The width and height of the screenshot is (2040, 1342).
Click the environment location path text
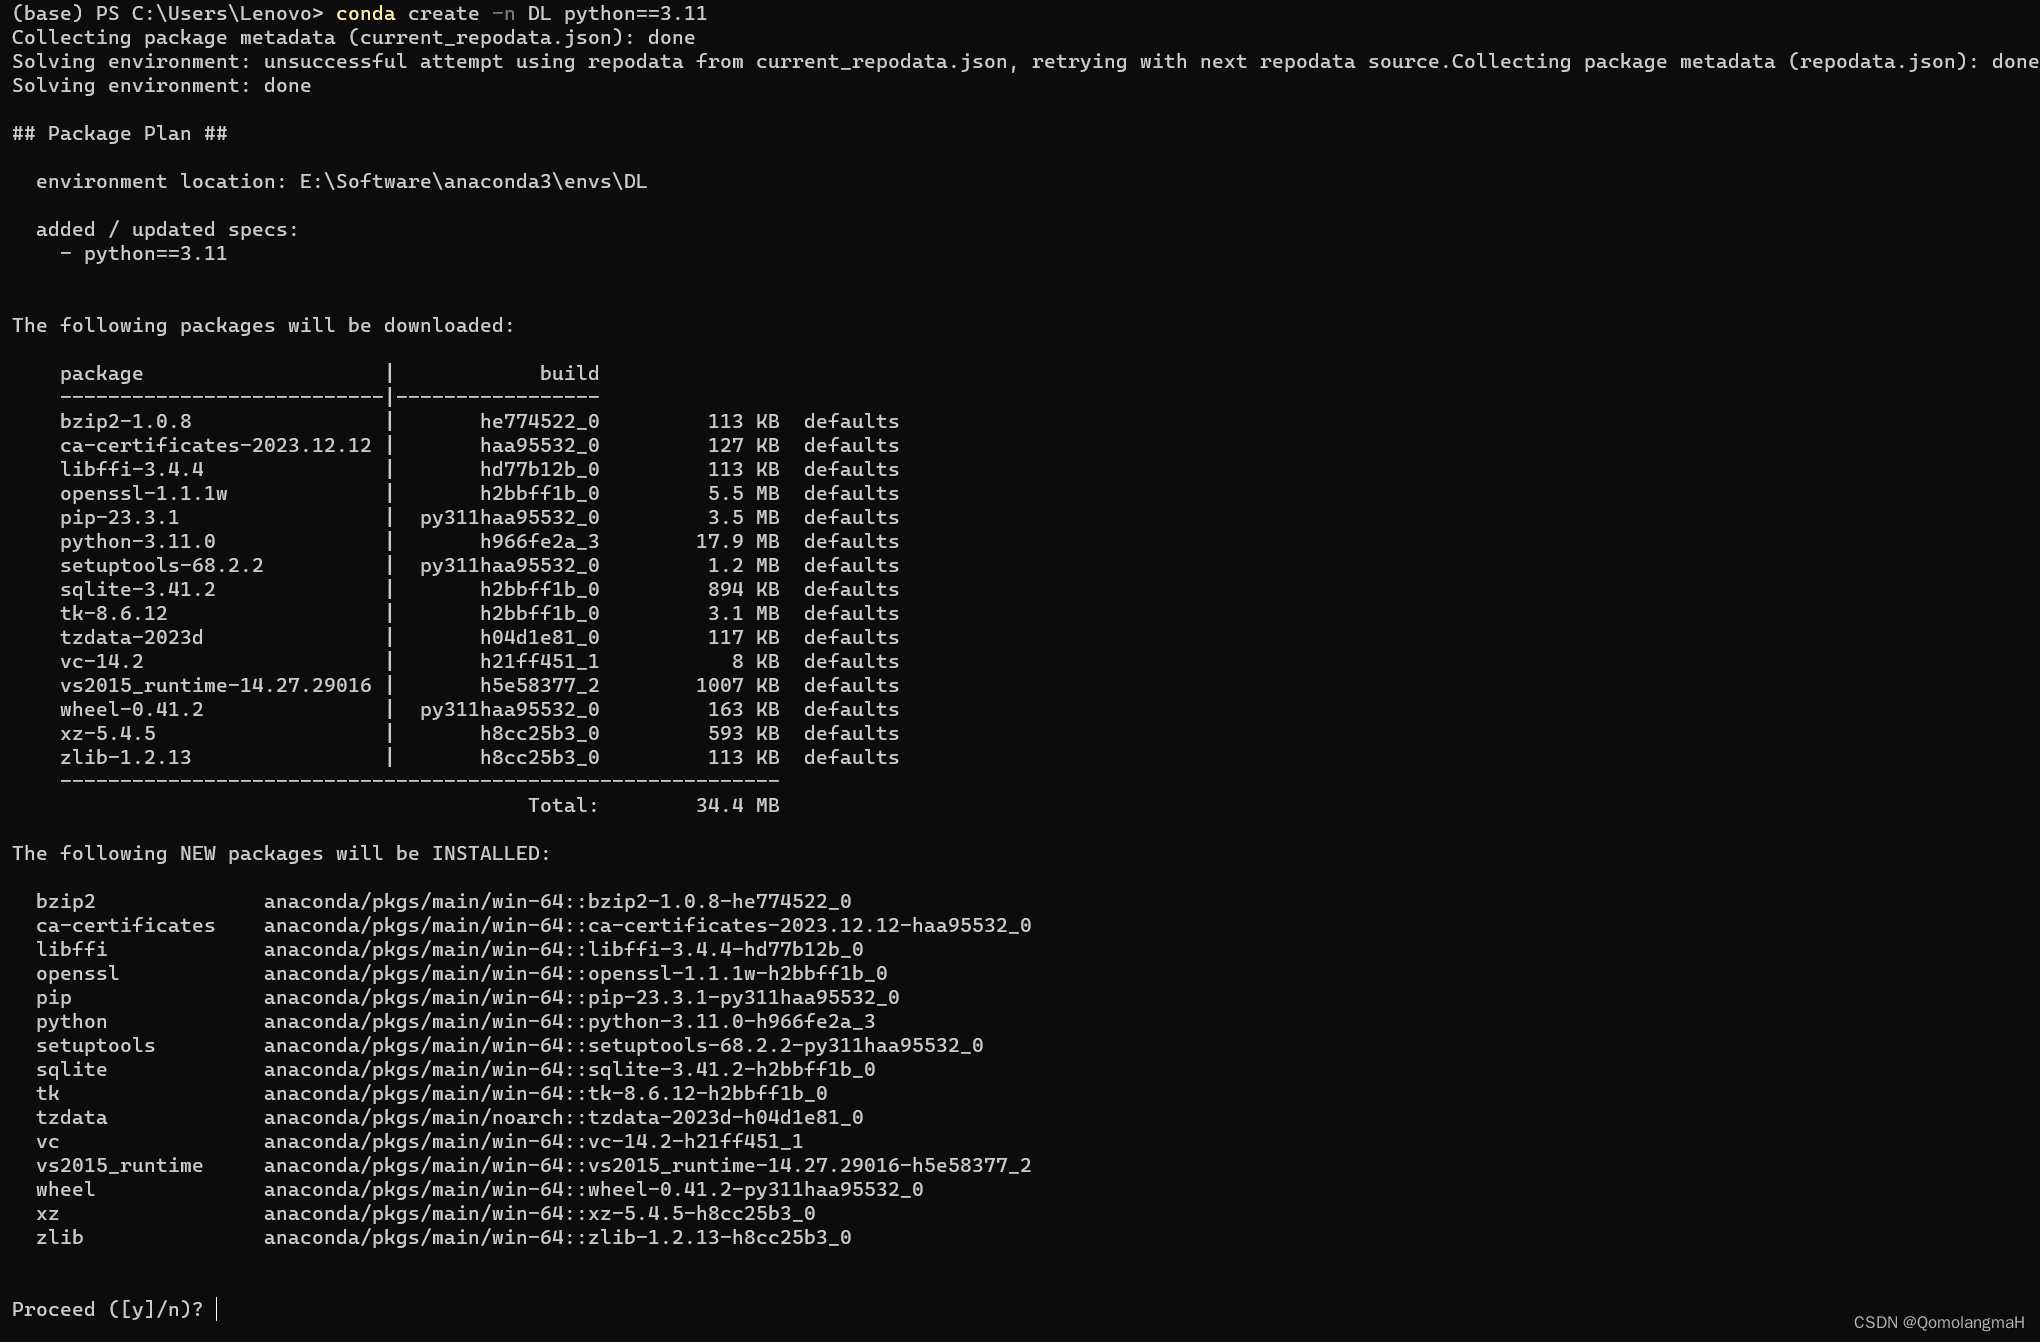[472, 182]
